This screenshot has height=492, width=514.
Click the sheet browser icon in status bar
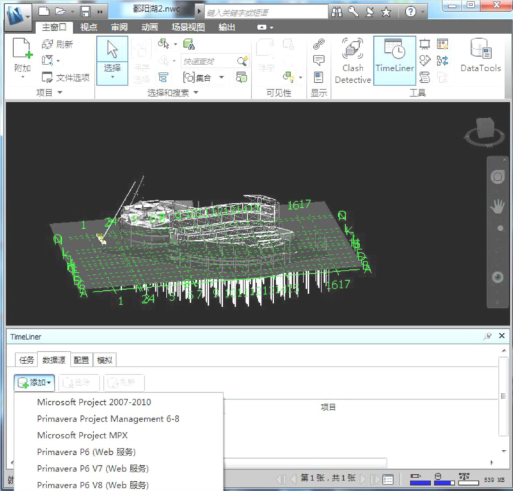click(388, 479)
